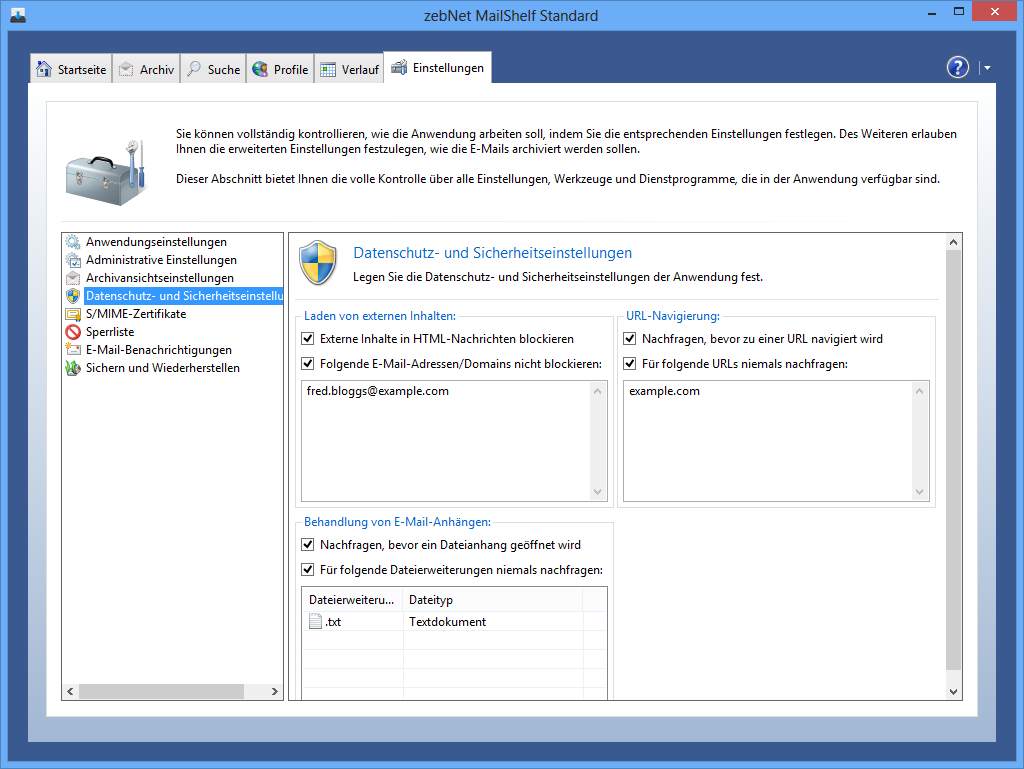Switch to the Startseite tab
Viewport: 1024px width, 769px height.
[x=71, y=69]
